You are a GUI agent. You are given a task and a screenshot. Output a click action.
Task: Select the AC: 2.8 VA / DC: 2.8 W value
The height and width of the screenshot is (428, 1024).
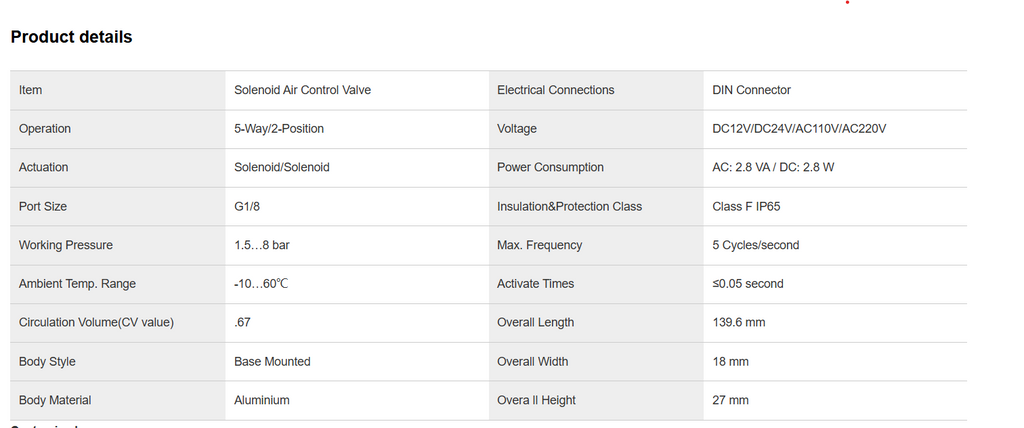[773, 167]
